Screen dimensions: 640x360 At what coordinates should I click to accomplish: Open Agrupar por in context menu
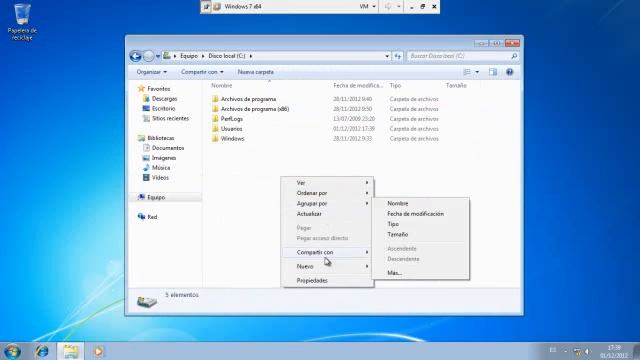(327, 203)
